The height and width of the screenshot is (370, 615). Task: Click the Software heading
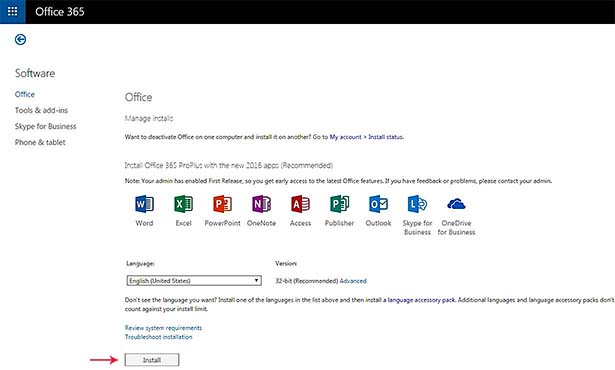pos(35,73)
